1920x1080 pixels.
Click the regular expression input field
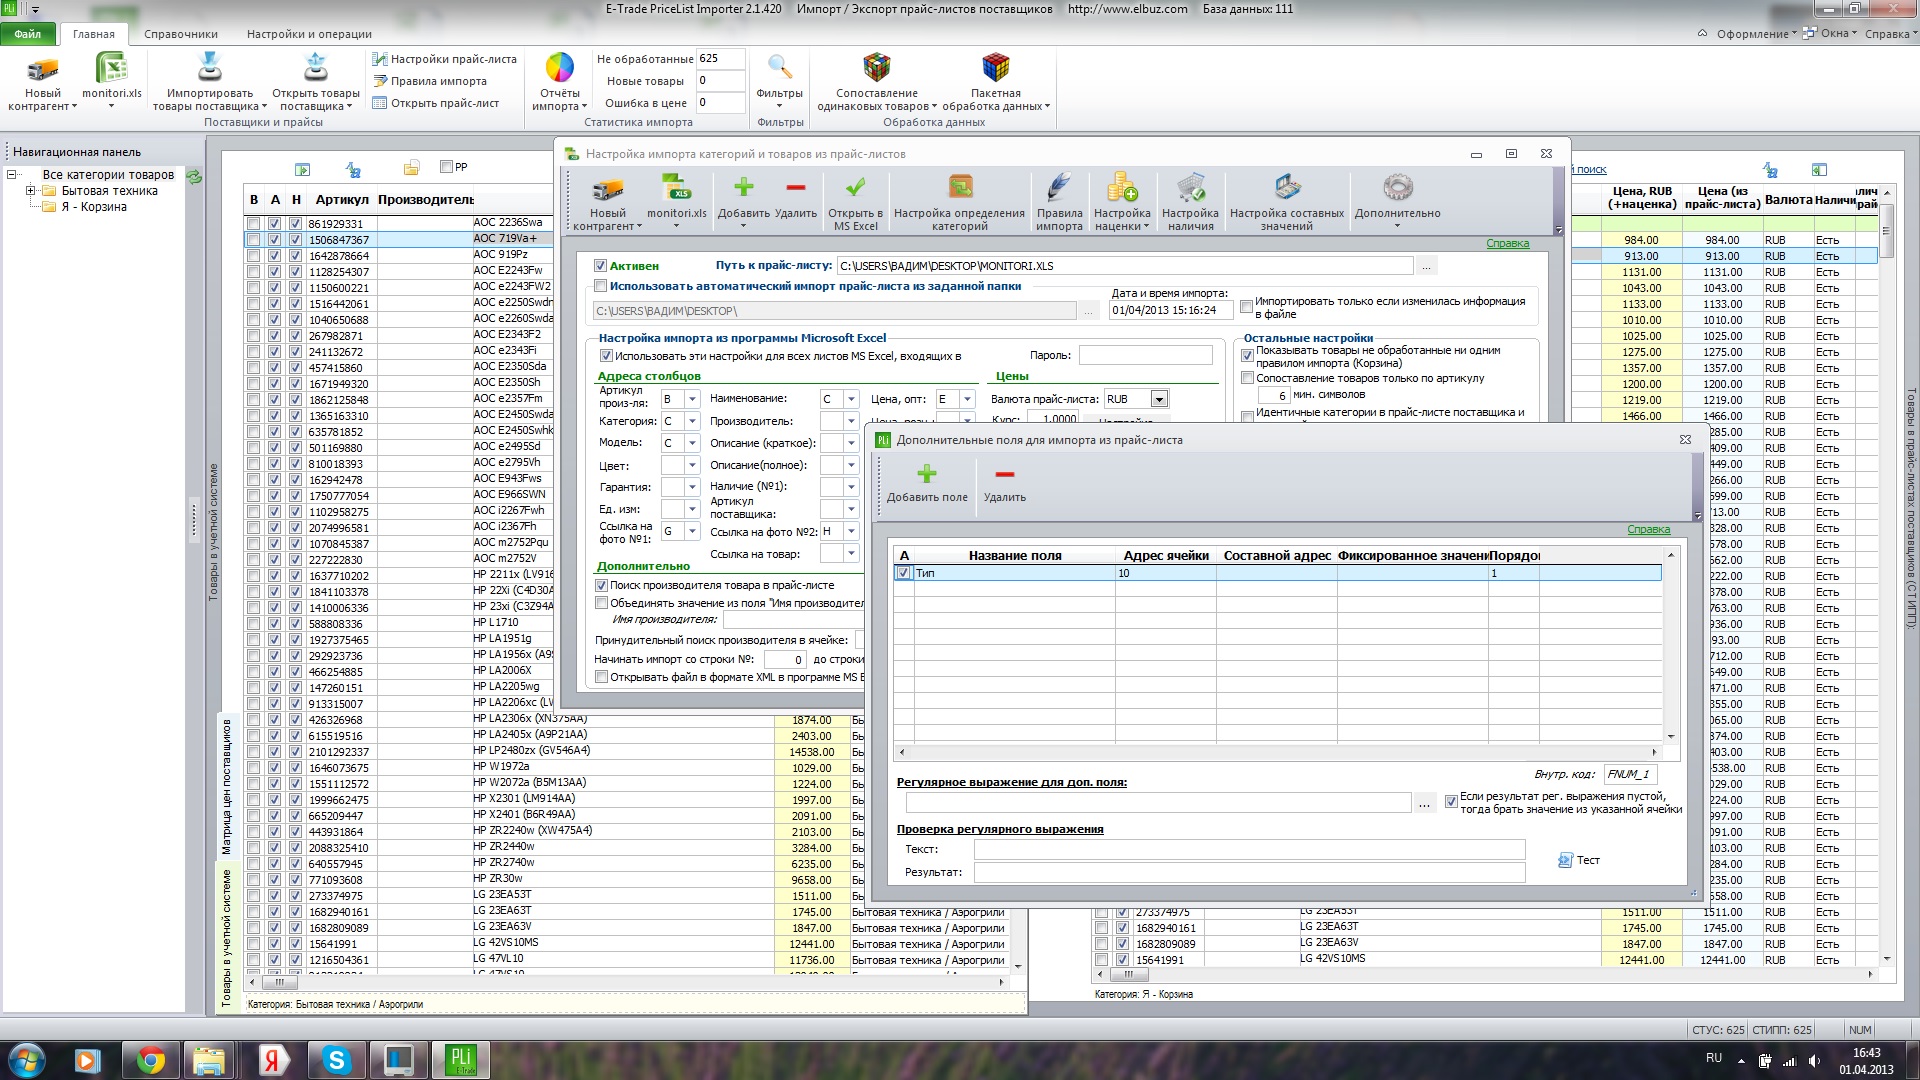click(1158, 802)
